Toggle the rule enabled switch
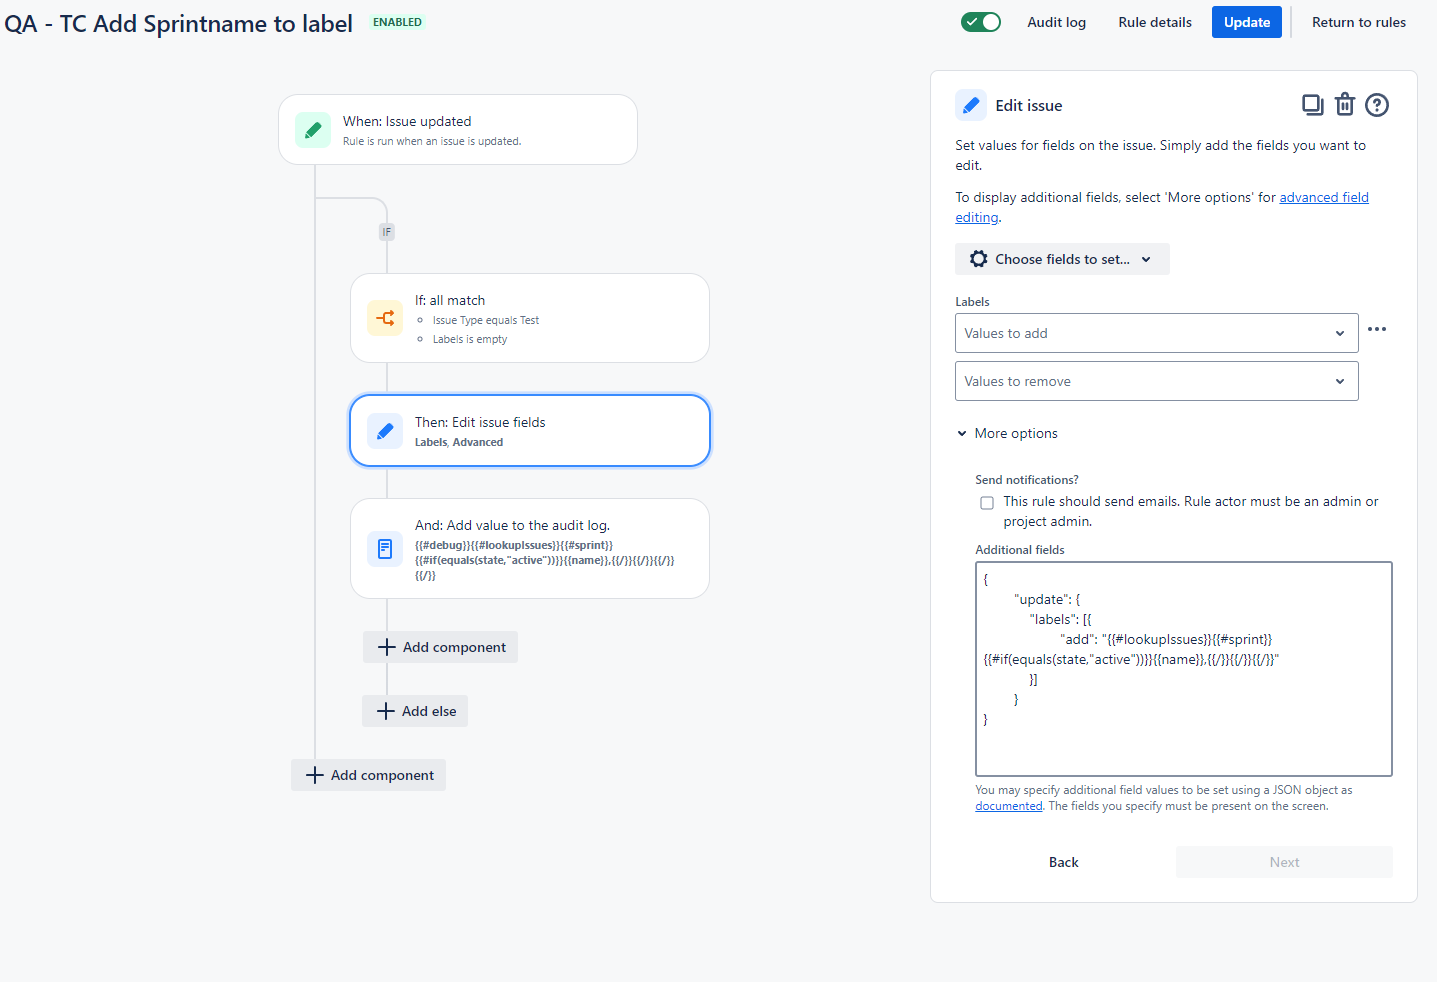The width and height of the screenshot is (1437, 982). point(981,22)
